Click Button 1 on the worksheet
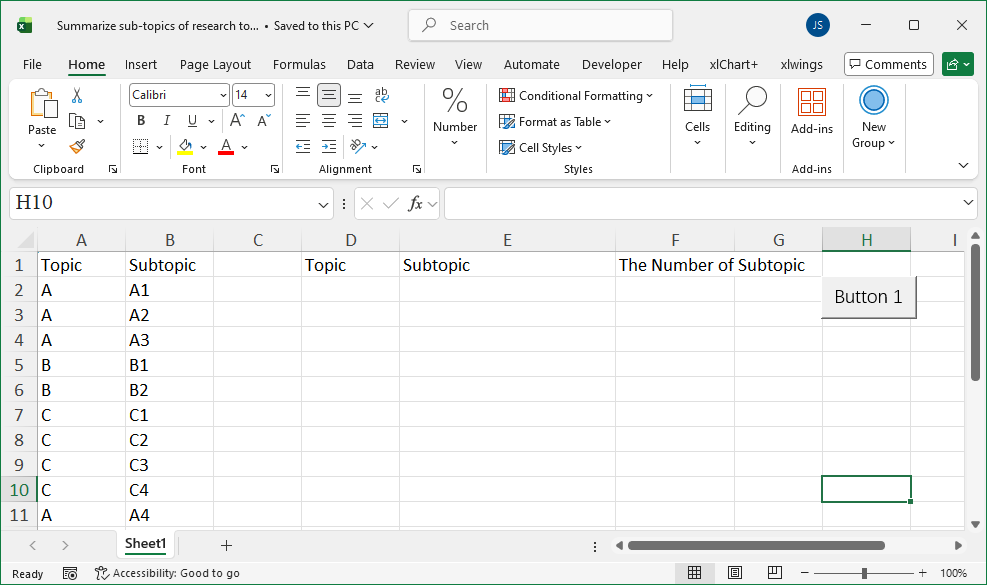The width and height of the screenshot is (987, 585). coord(868,296)
